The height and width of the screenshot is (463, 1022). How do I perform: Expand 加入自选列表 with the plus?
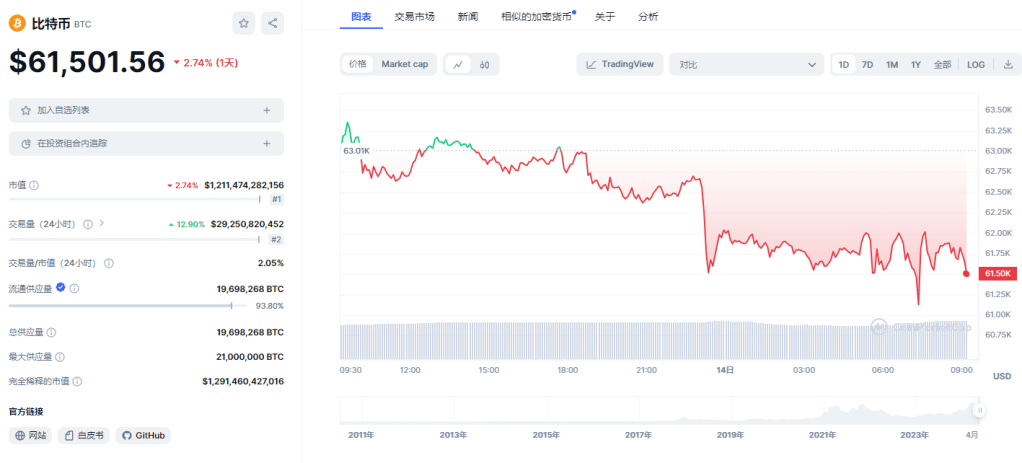point(266,110)
